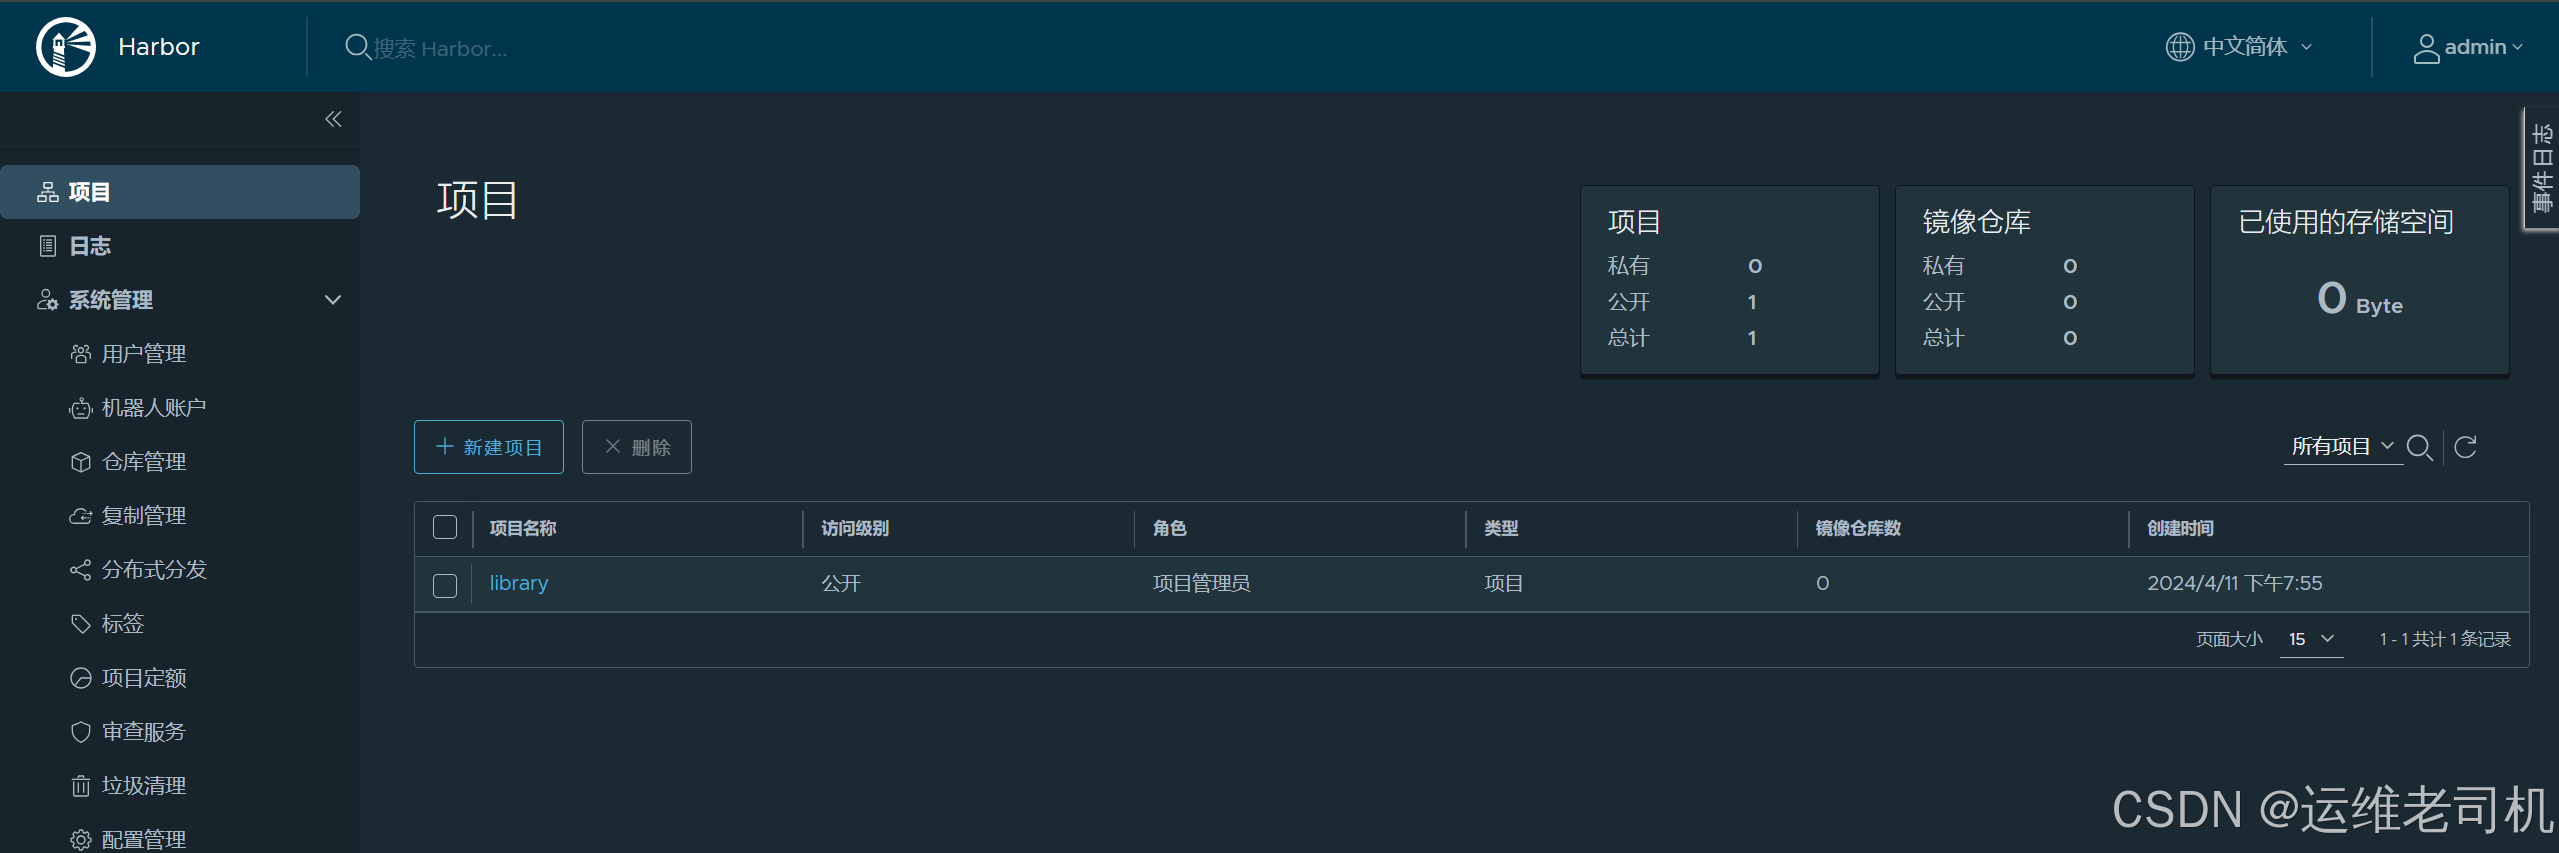
Task: Click the 已使用的存储空间 card
Action: point(2359,280)
